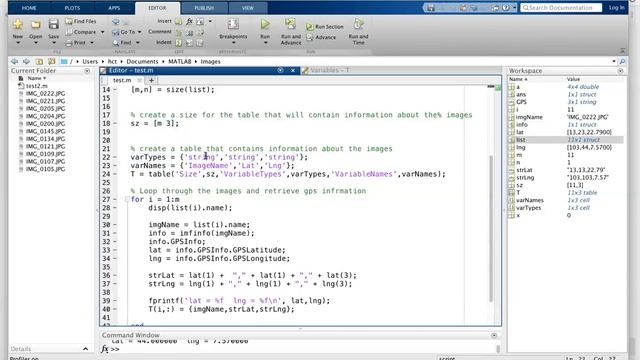
Task: Click the Advance button
Action: click(x=321, y=37)
